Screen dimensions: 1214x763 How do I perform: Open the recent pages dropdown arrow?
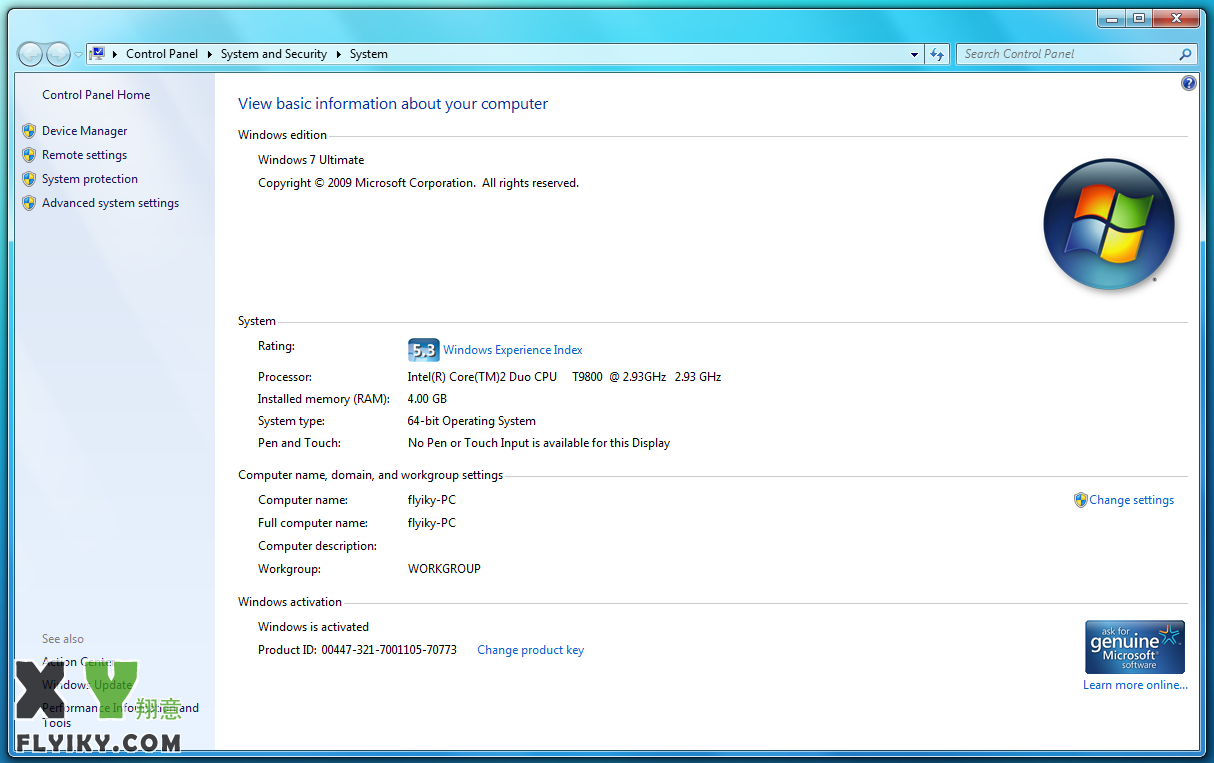[78, 55]
